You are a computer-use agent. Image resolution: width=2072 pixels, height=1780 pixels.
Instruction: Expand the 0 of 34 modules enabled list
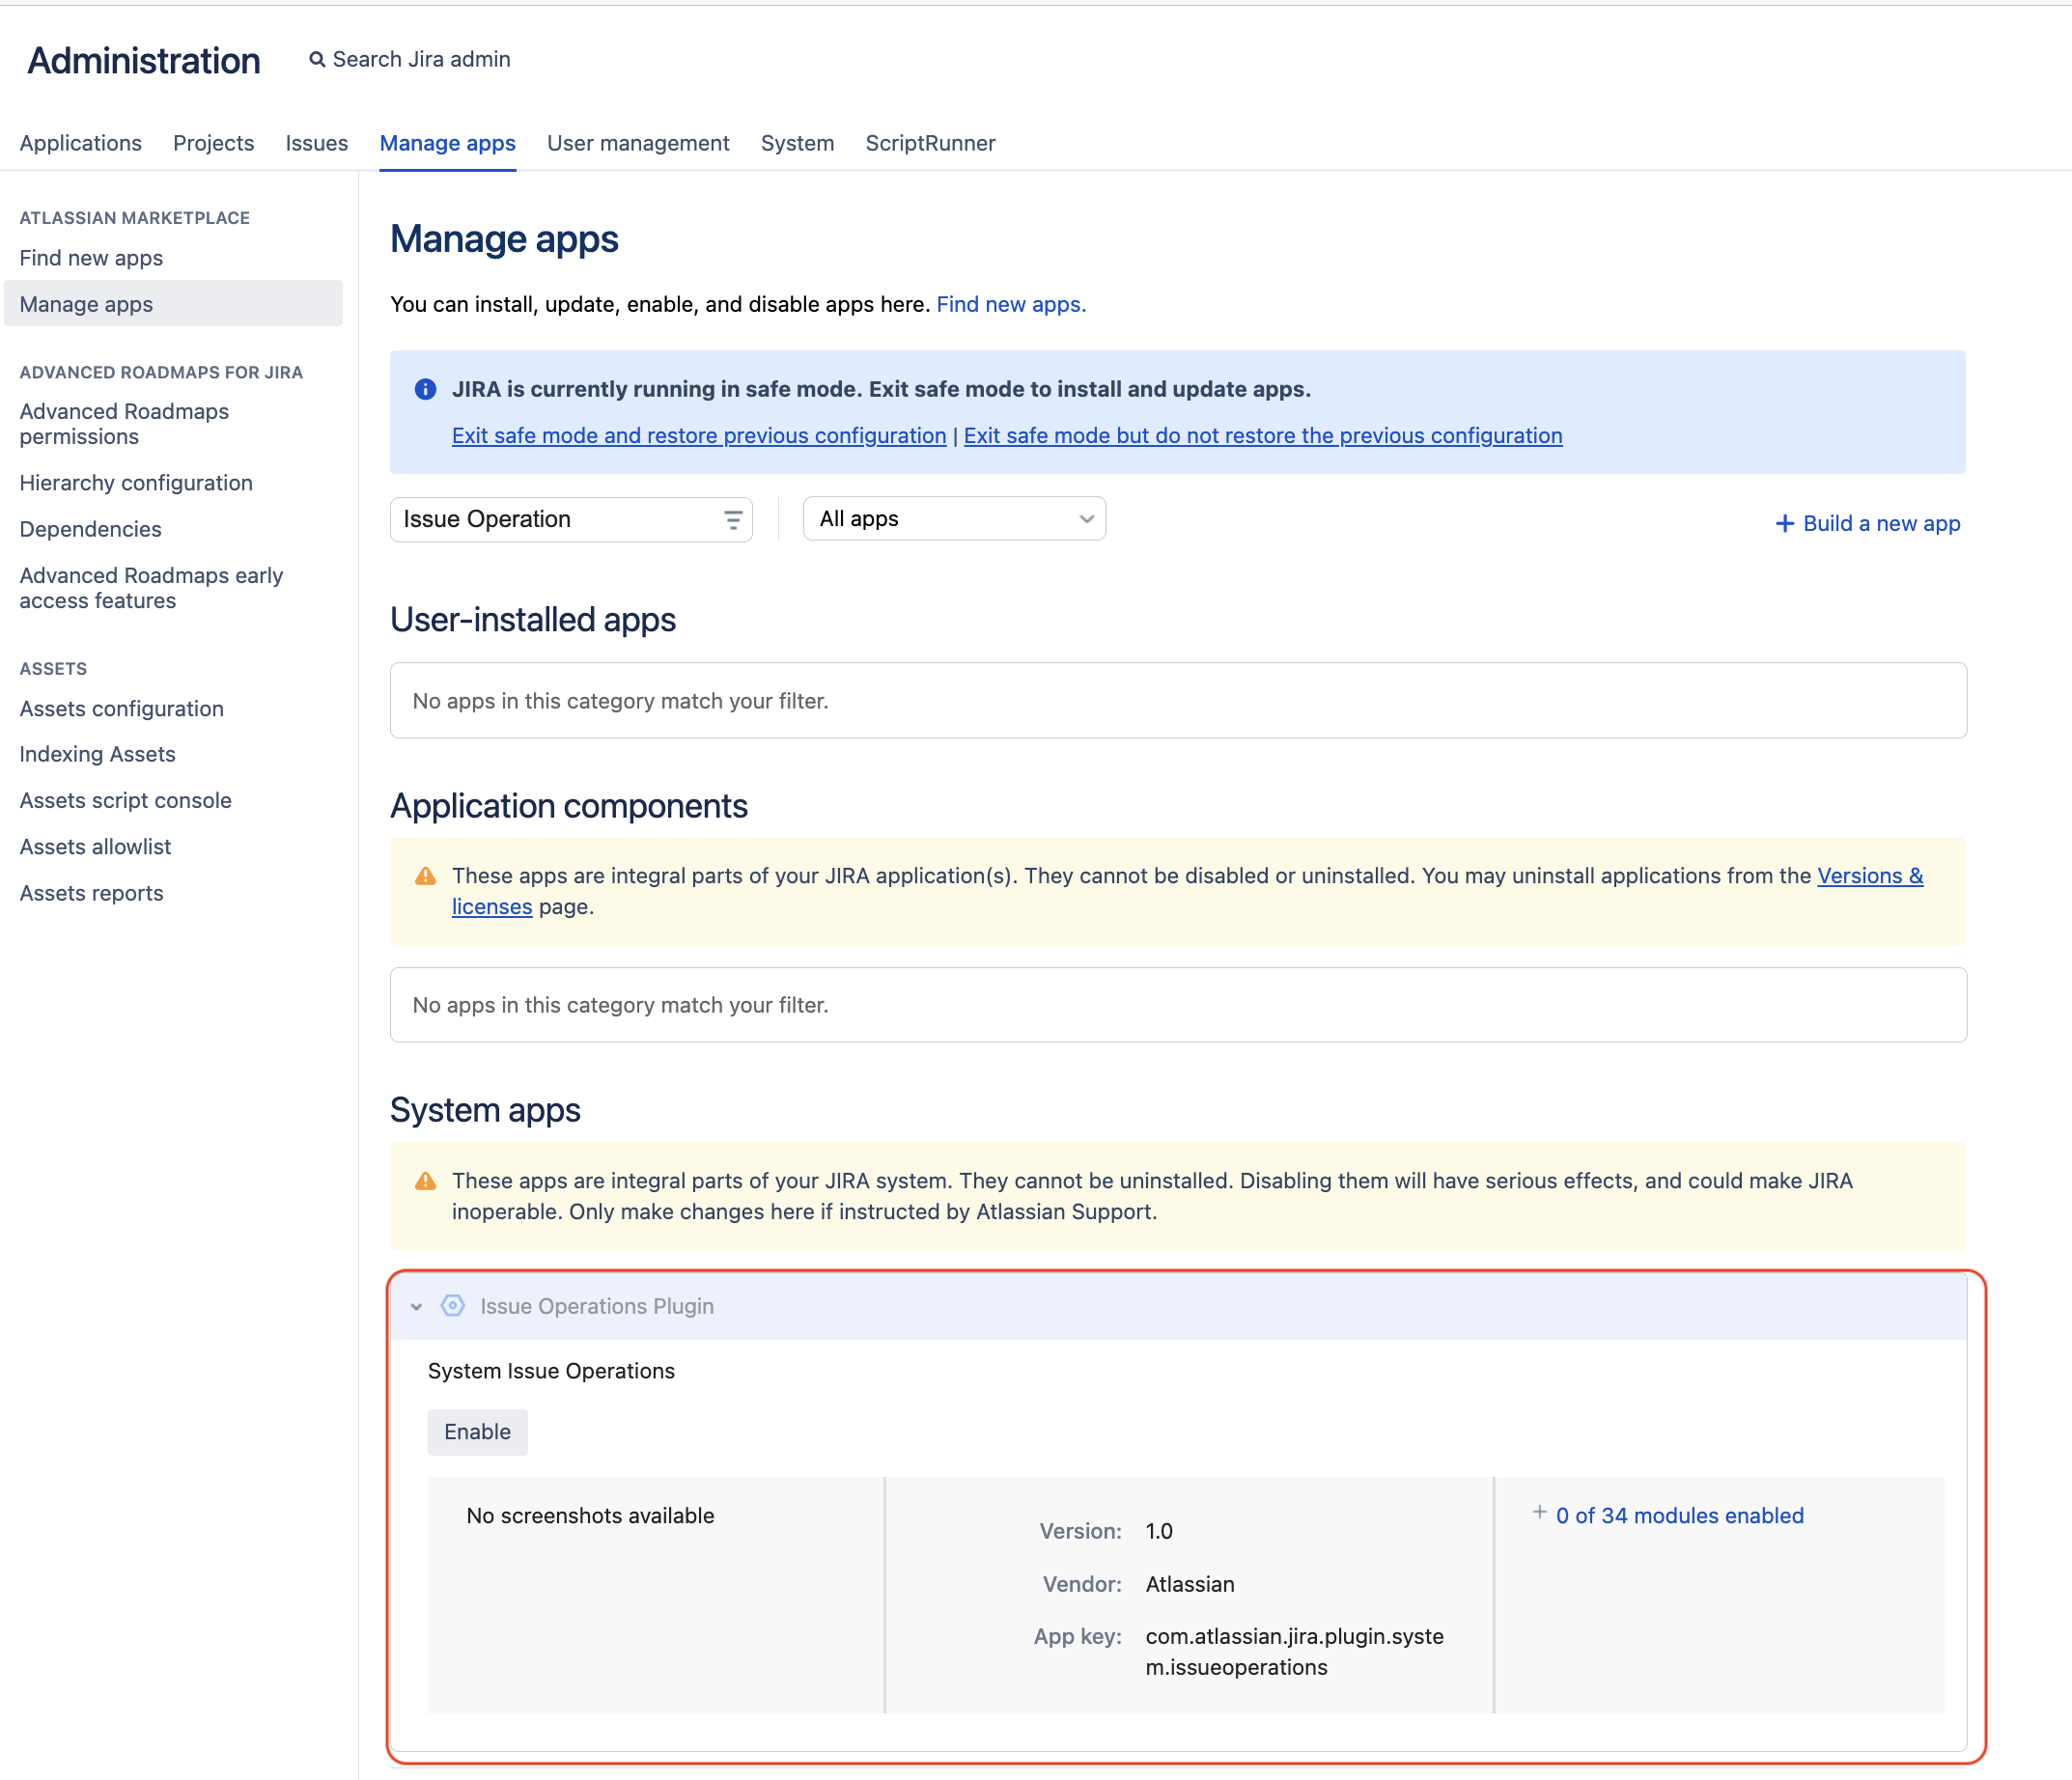(x=1679, y=1515)
